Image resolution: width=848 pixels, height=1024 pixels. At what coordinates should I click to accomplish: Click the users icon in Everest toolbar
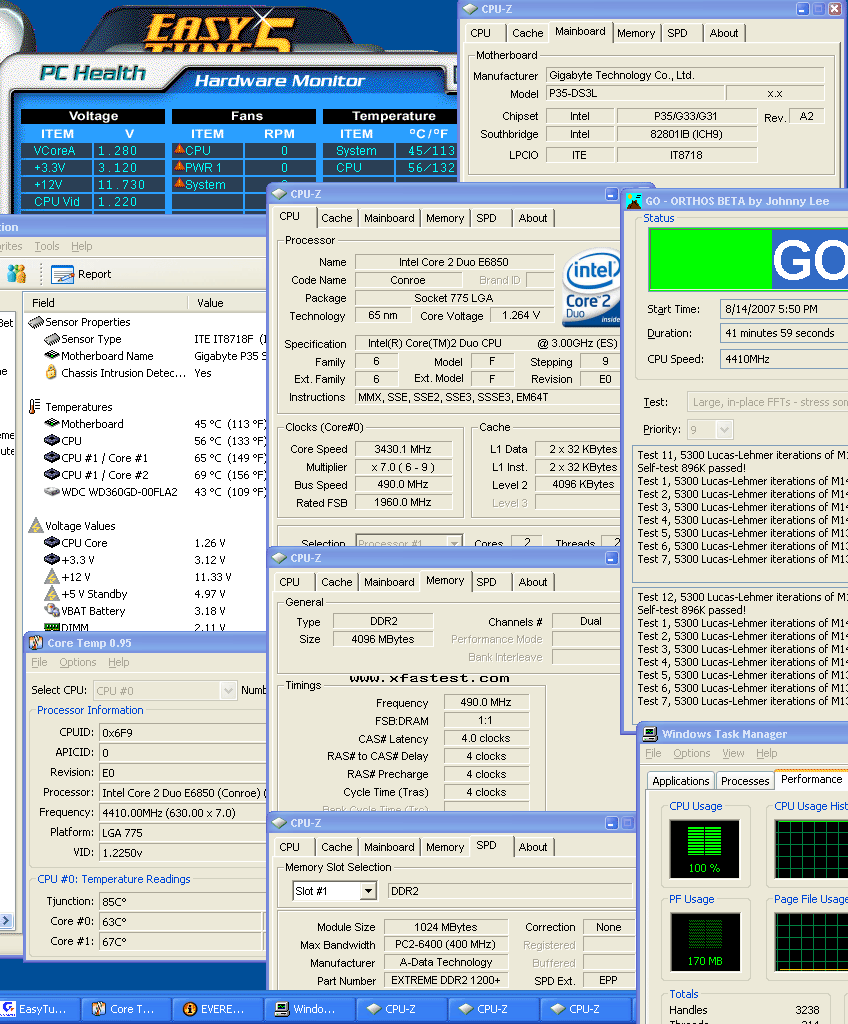[16, 274]
